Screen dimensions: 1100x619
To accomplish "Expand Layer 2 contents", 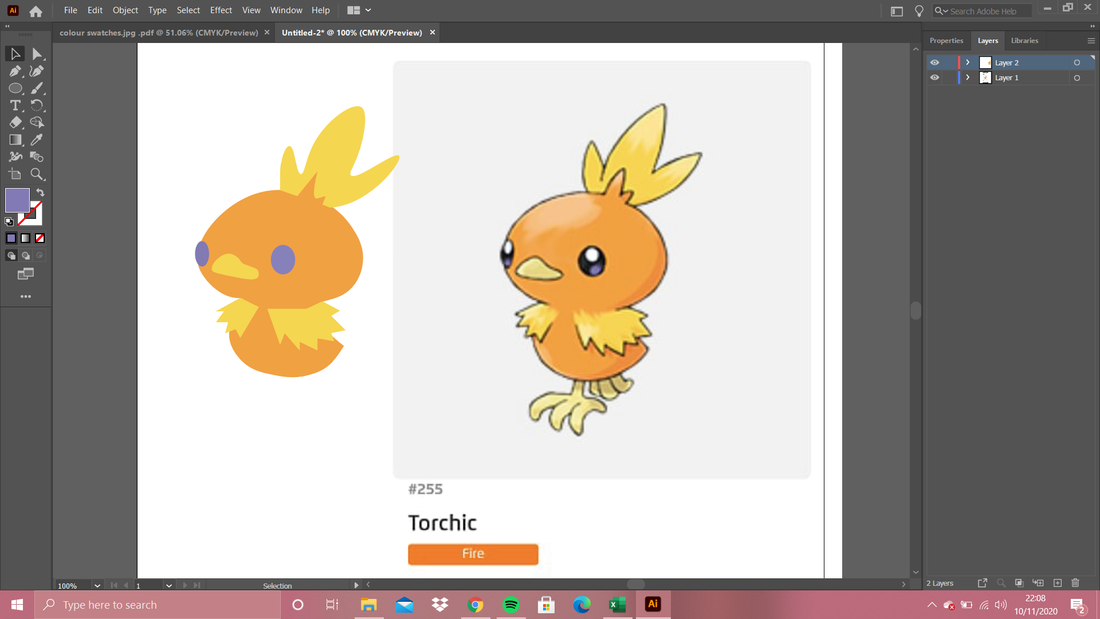I will point(967,62).
